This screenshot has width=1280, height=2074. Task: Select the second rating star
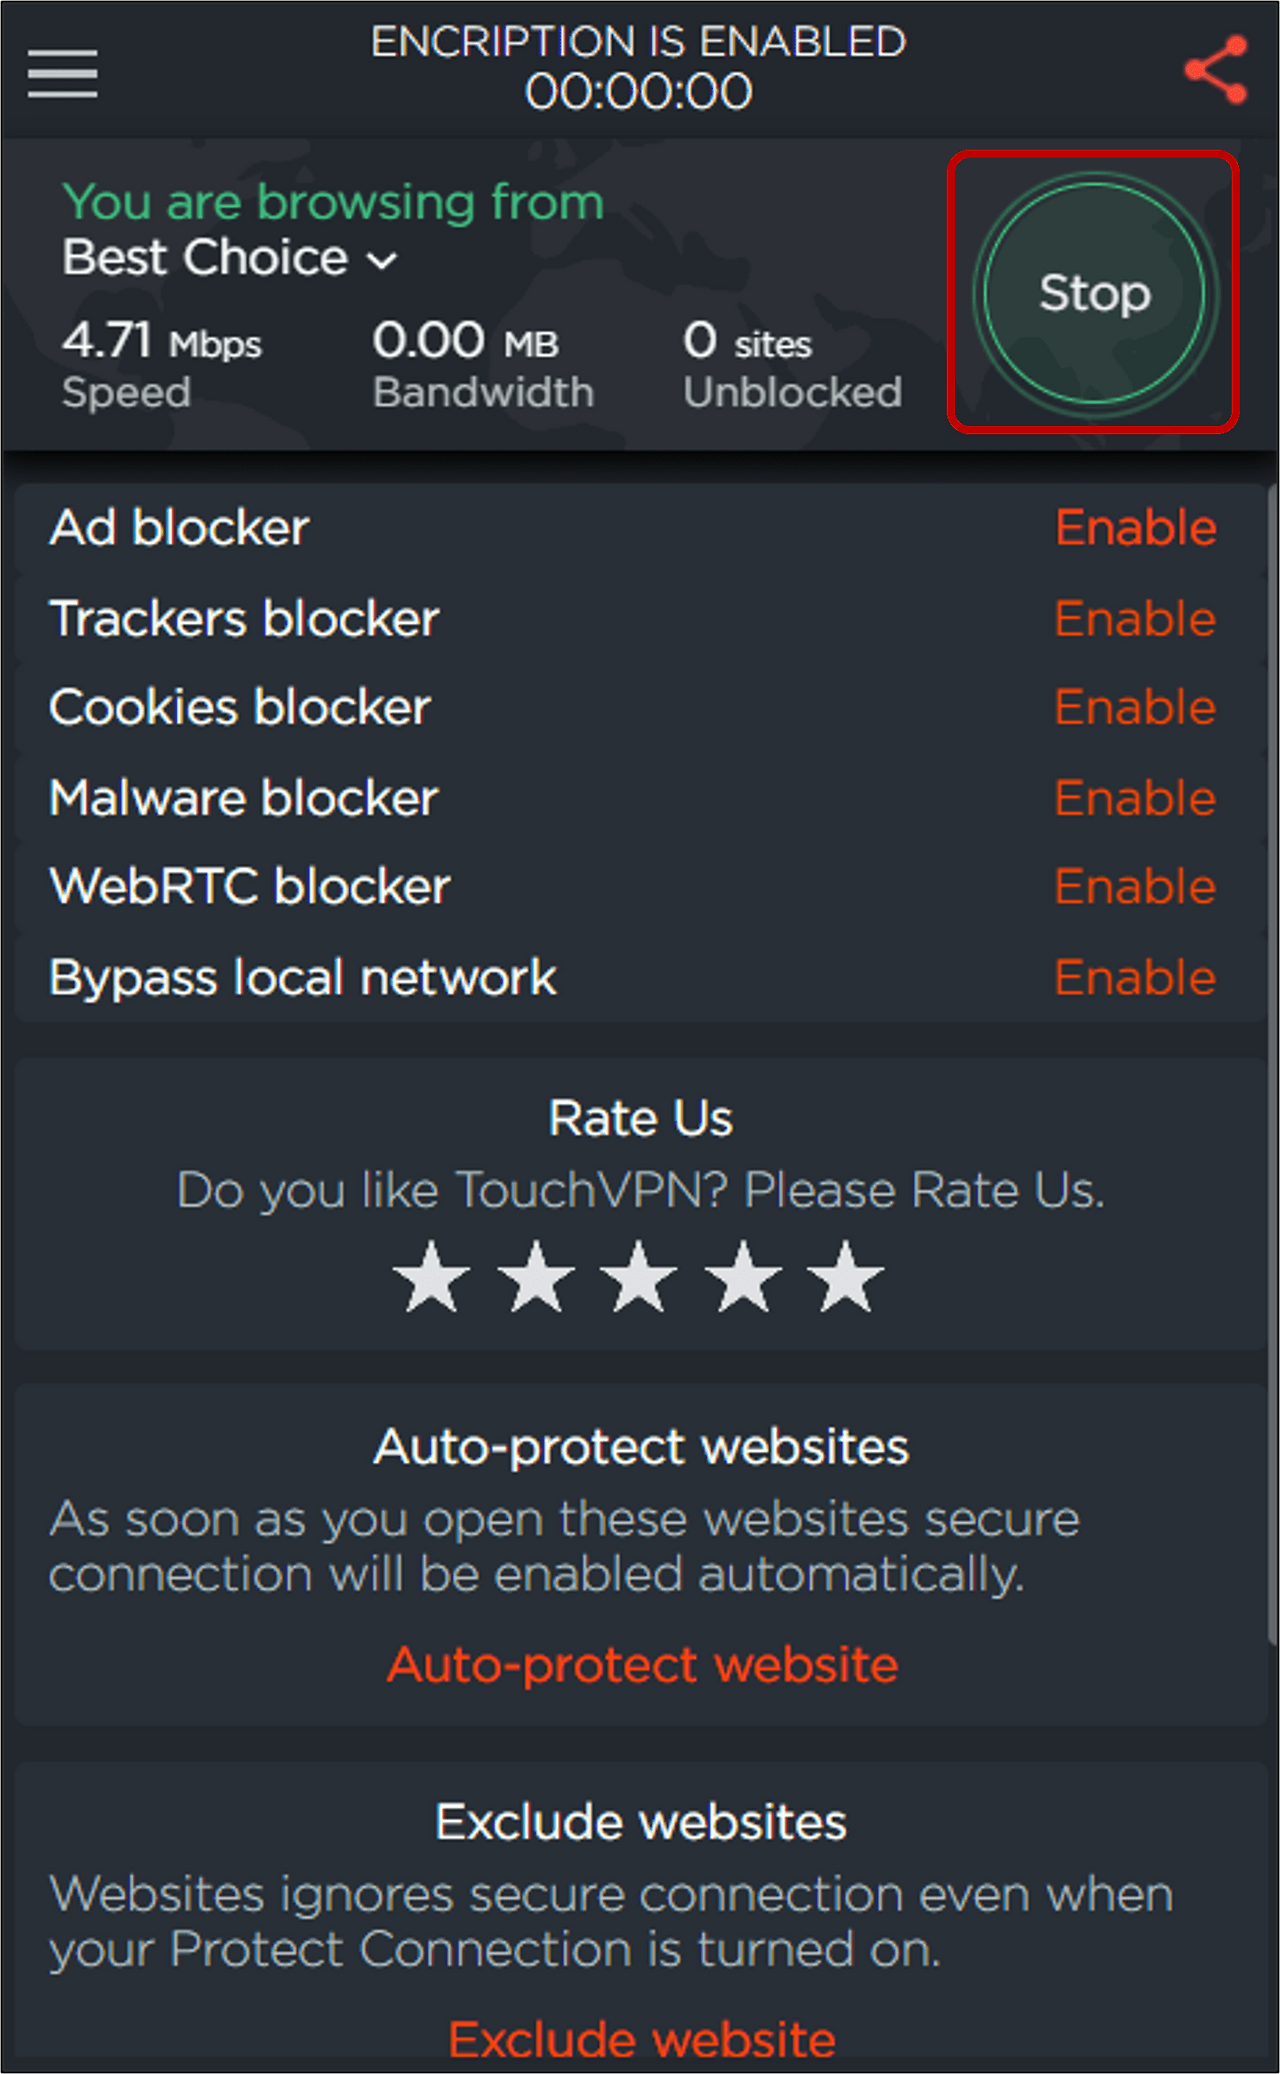(536, 1277)
